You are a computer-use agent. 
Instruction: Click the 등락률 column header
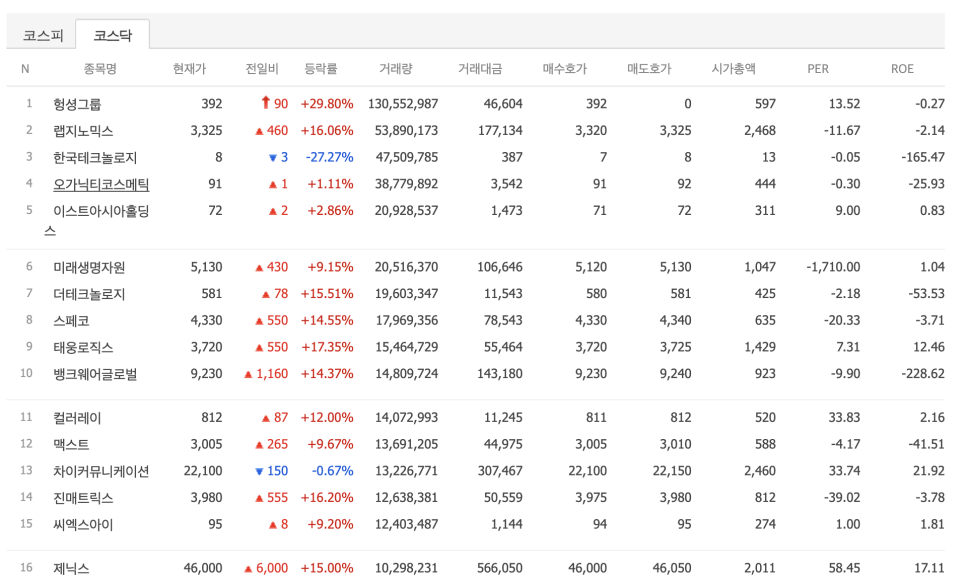click(320, 69)
